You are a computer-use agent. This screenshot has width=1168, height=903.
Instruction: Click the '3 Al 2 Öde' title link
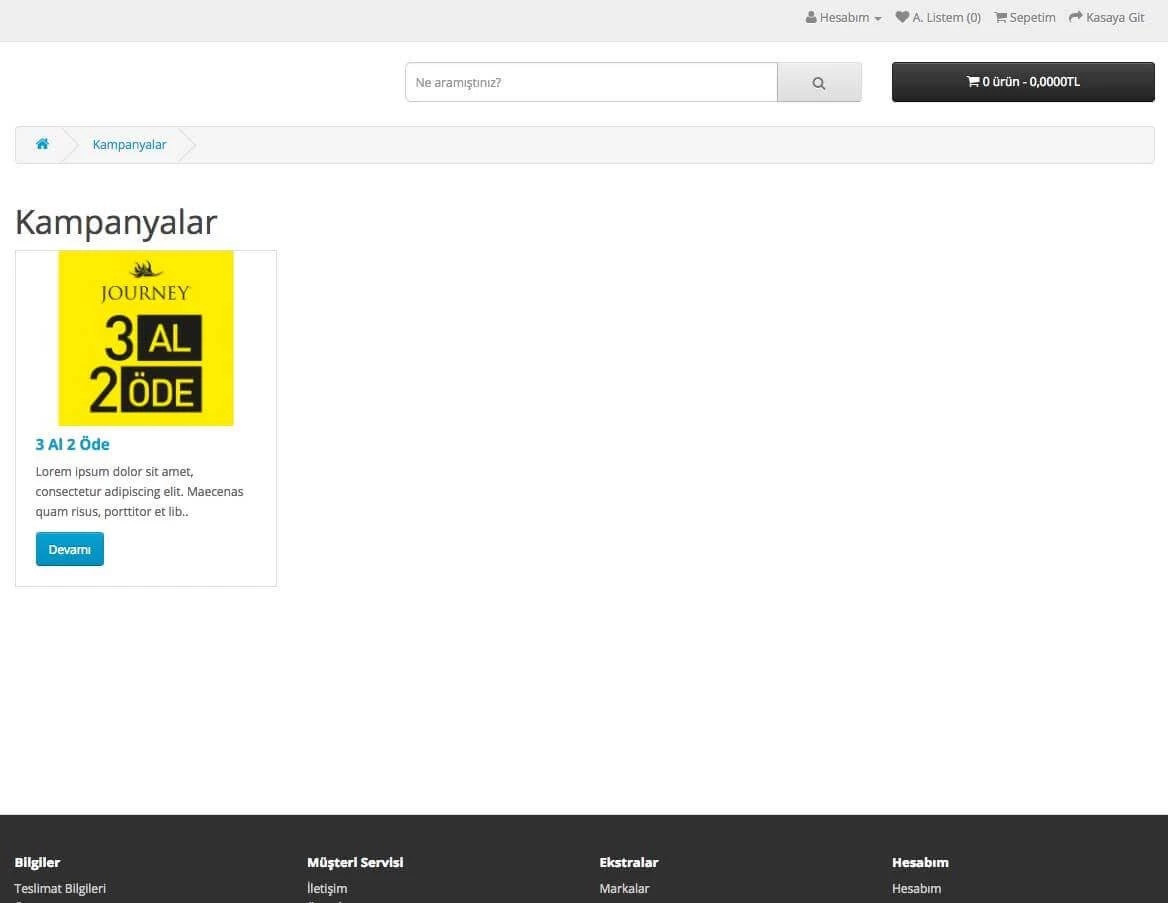(x=72, y=444)
